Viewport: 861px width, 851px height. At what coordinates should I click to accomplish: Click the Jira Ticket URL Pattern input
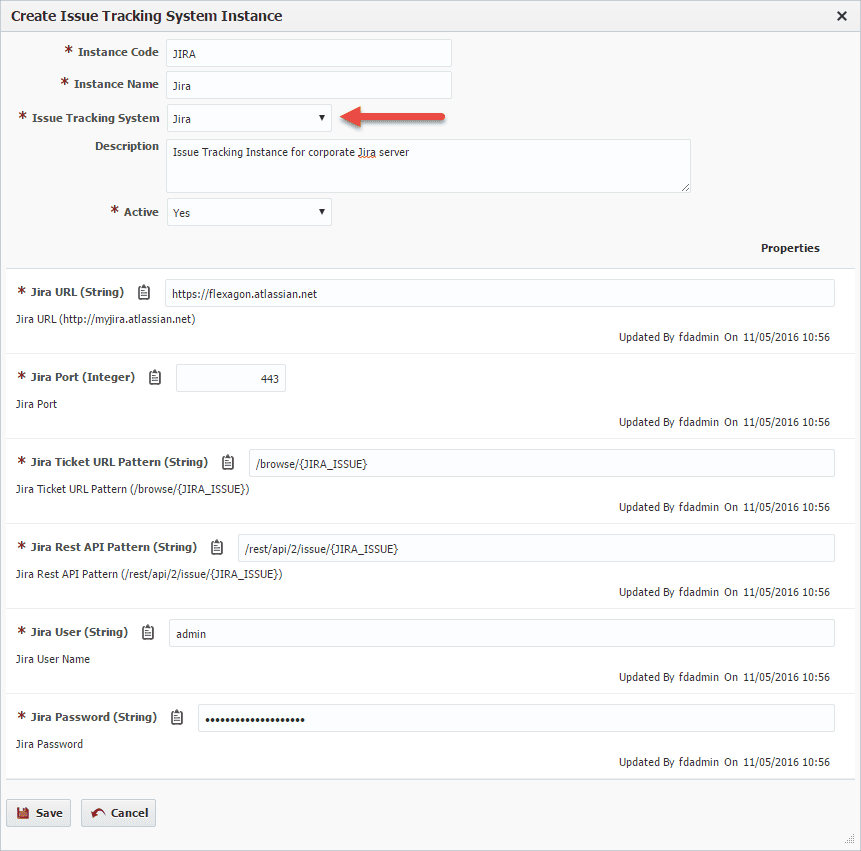tap(541, 463)
